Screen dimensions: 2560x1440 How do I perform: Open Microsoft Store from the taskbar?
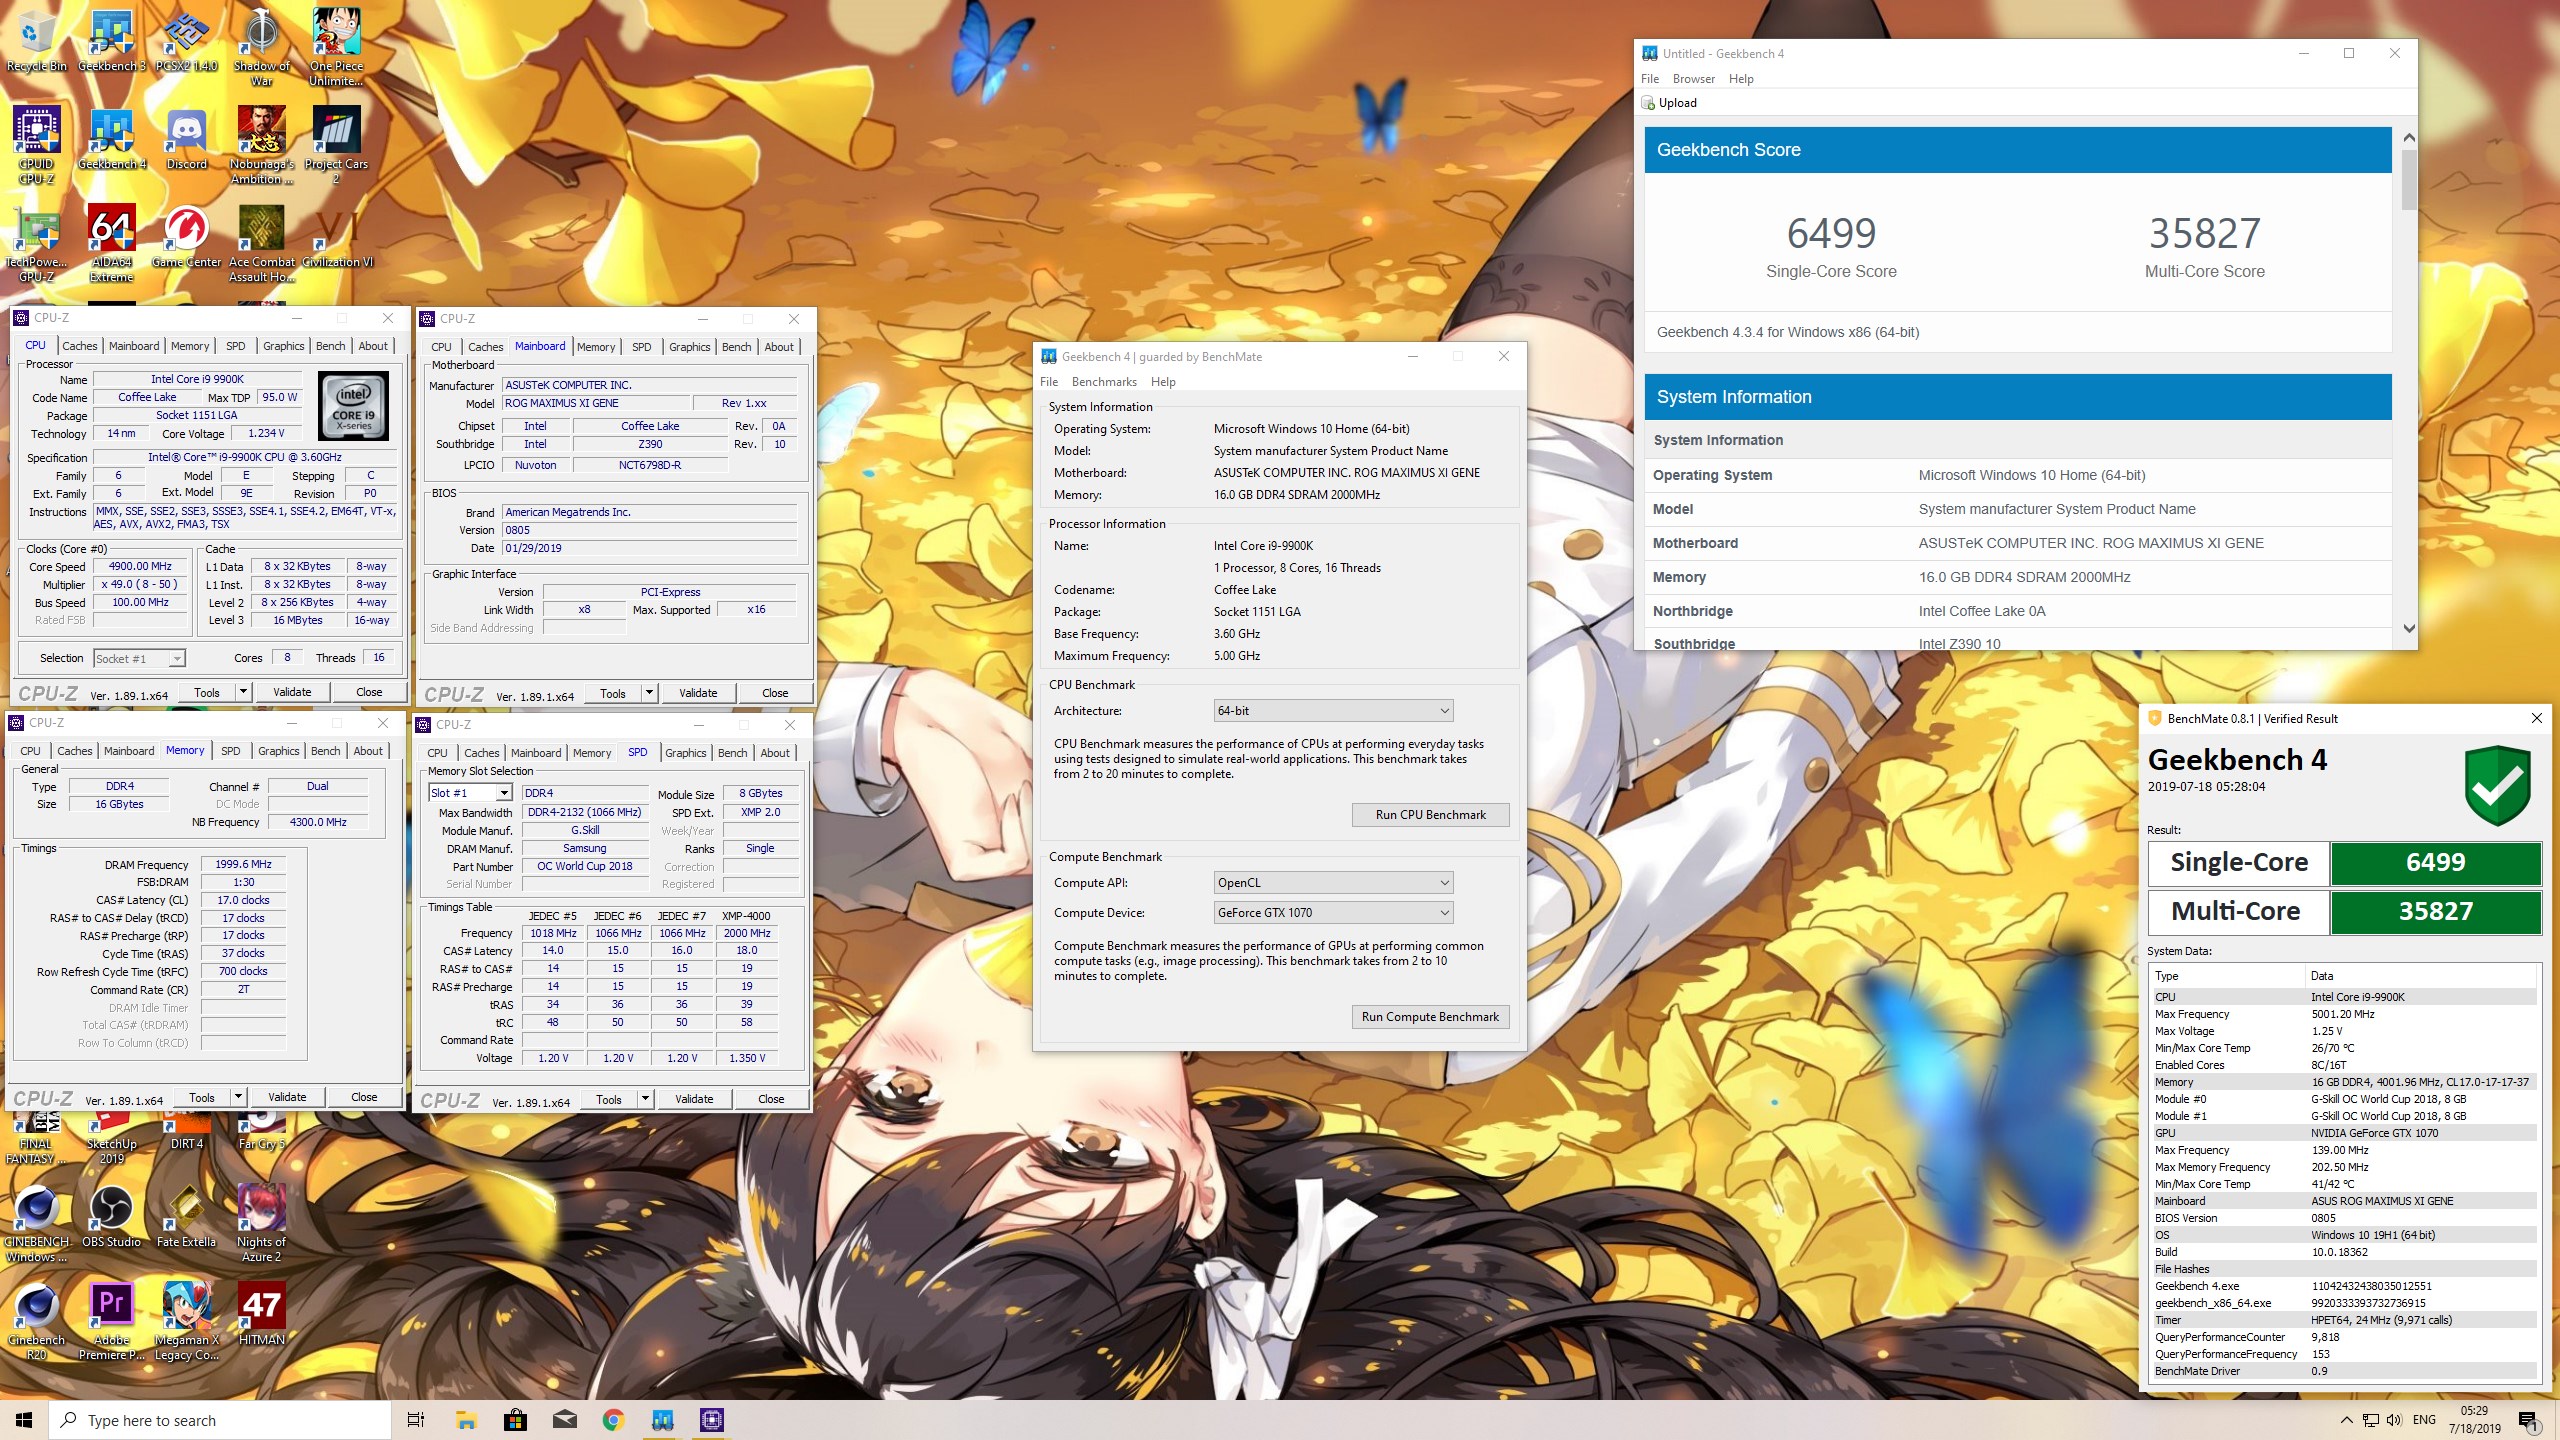click(515, 1420)
